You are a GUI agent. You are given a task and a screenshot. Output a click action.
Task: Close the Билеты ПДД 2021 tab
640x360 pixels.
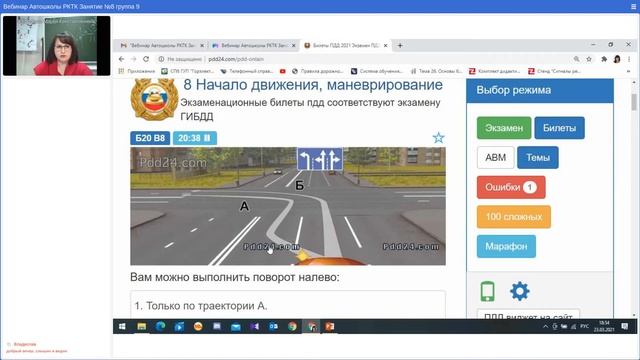point(385,46)
